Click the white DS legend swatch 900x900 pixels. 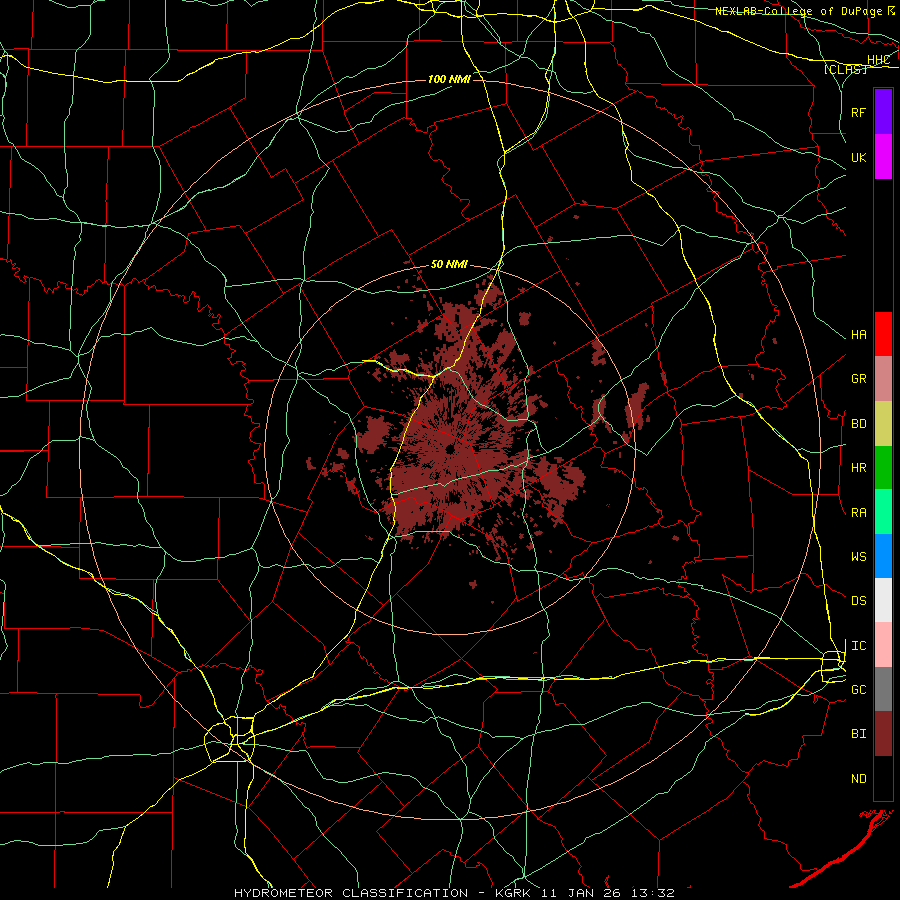[x=883, y=600]
